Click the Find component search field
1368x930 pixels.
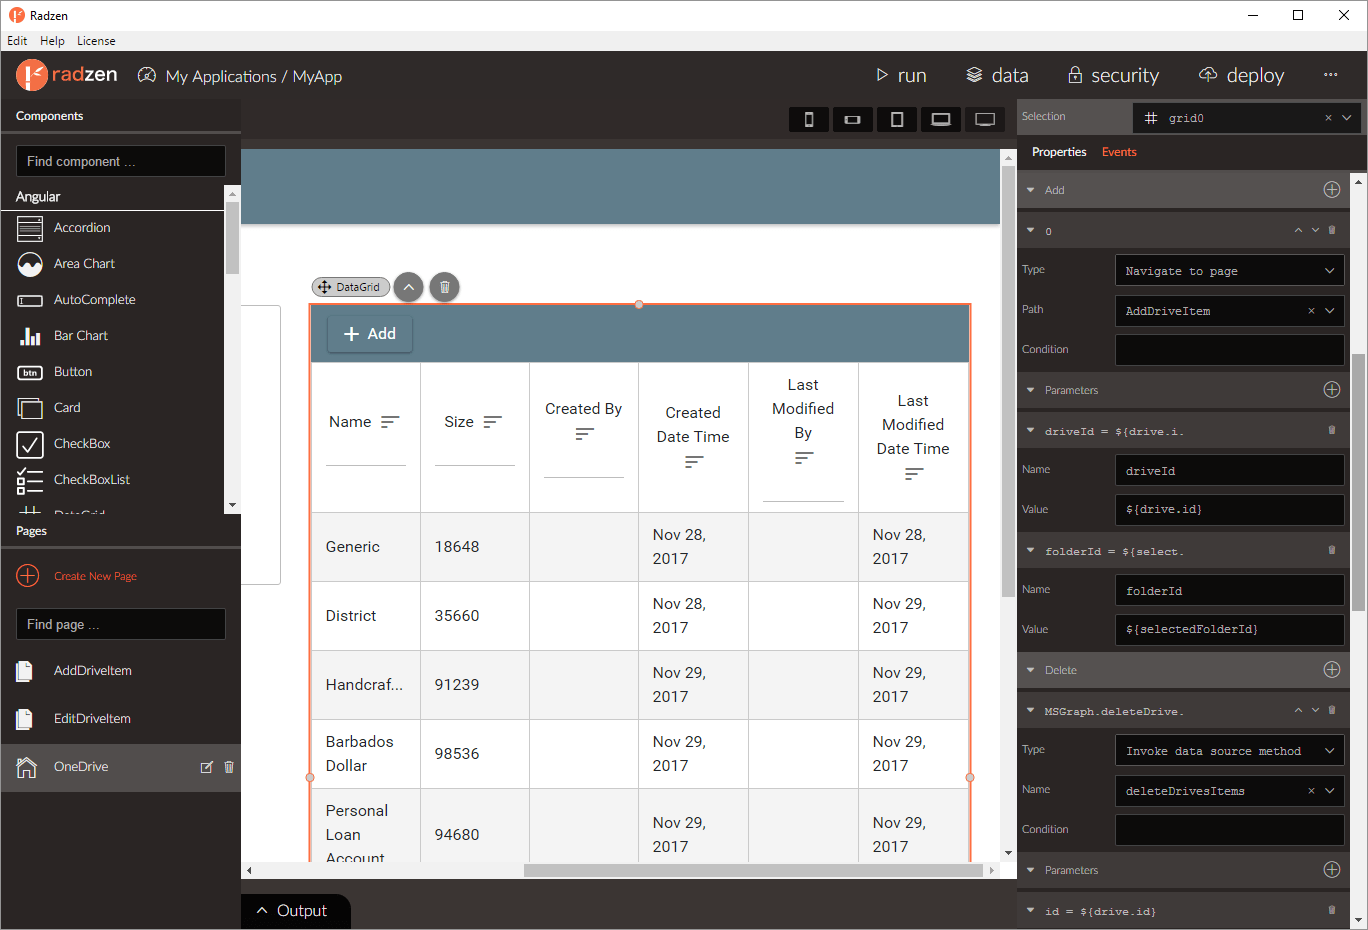tap(121, 161)
